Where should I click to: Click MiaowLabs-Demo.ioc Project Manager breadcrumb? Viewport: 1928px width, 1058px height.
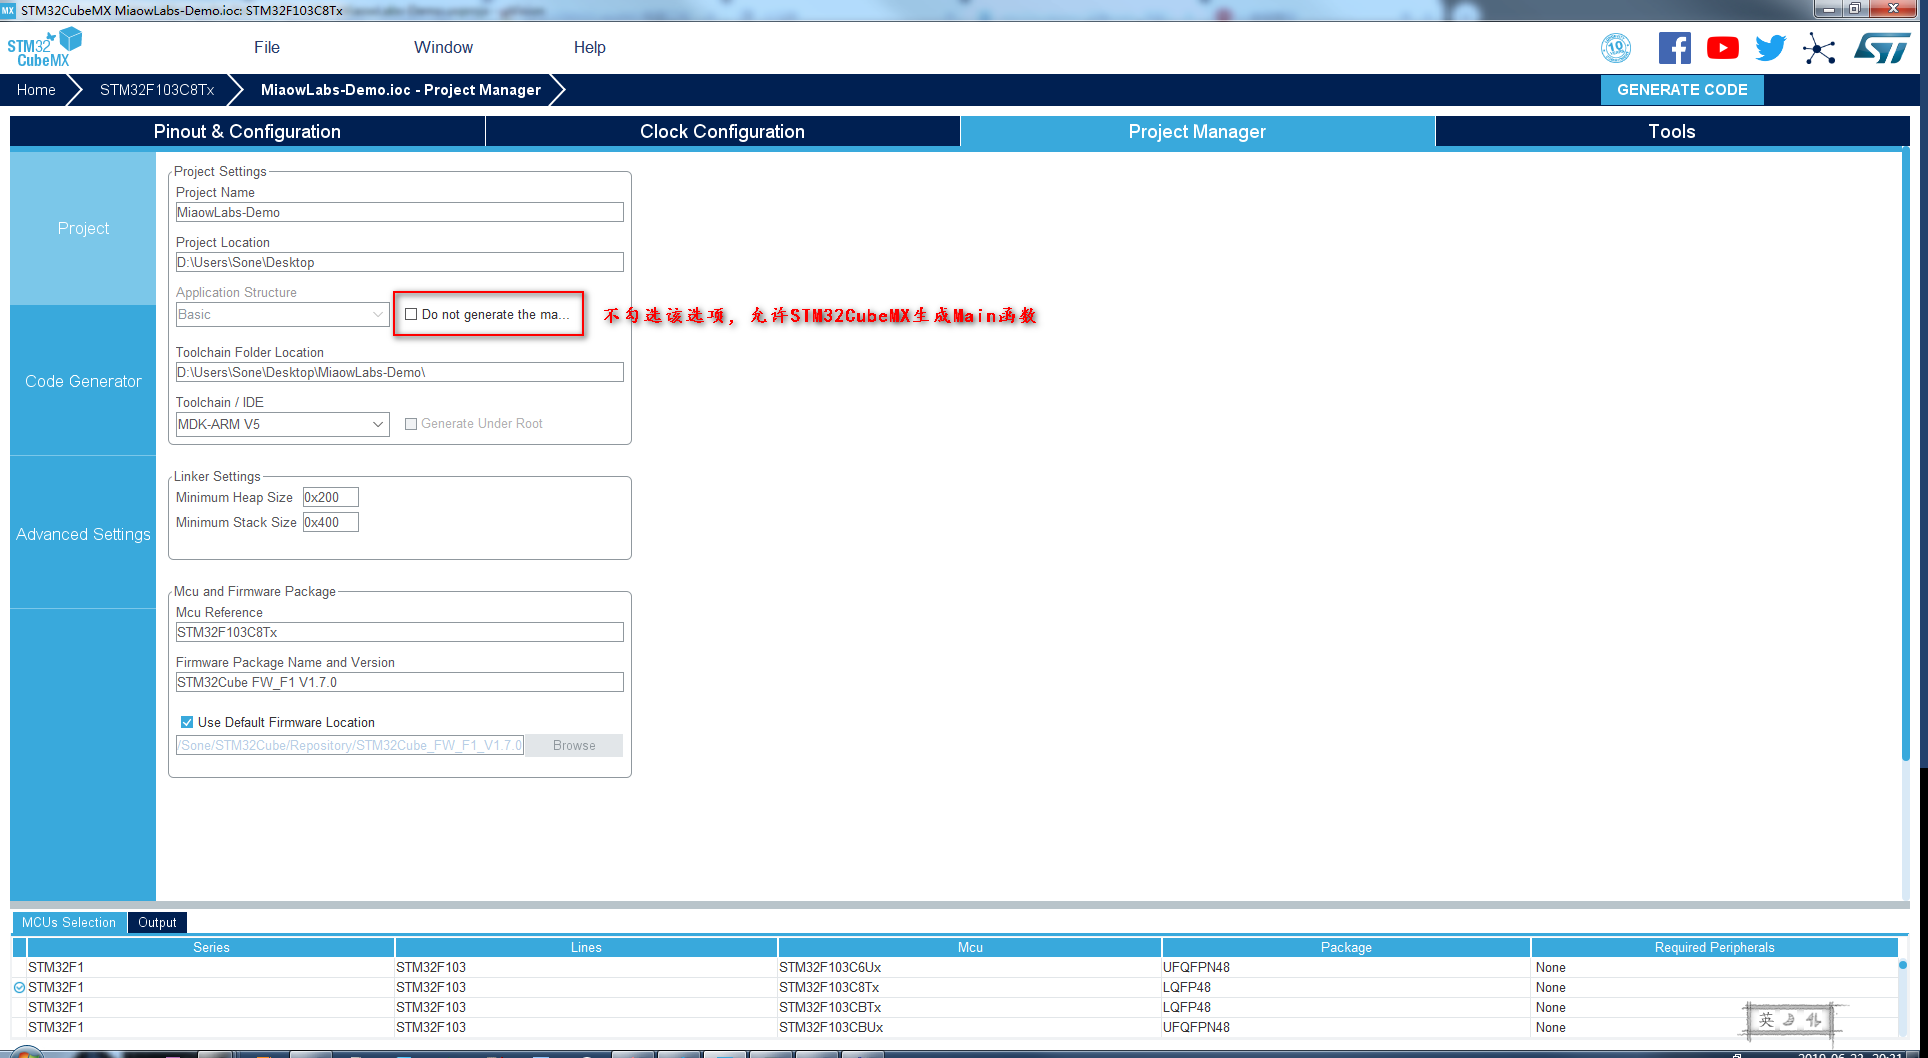pos(401,89)
